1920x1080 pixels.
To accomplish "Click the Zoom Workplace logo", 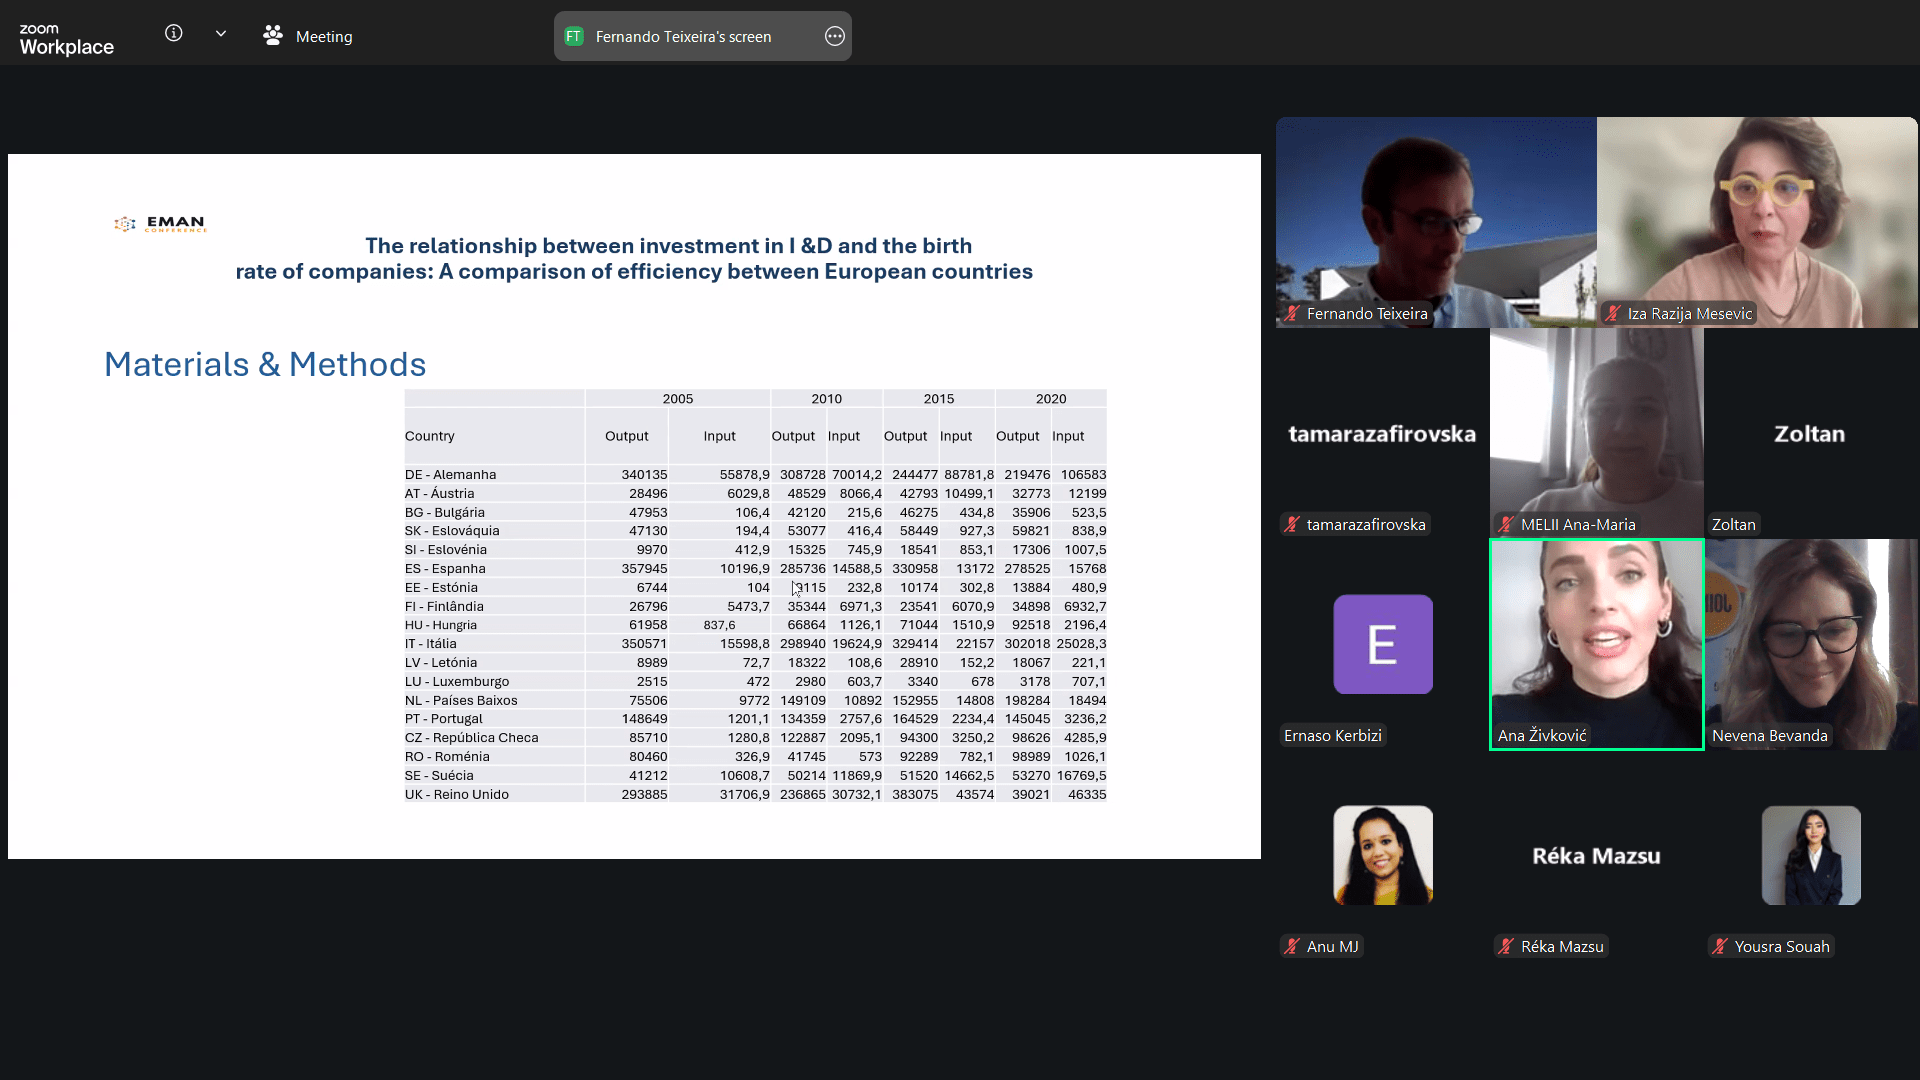I will (66, 39).
